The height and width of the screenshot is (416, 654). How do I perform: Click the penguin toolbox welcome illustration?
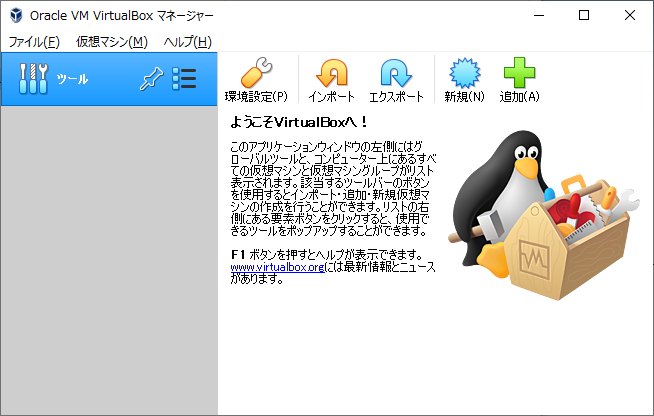[543, 214]
